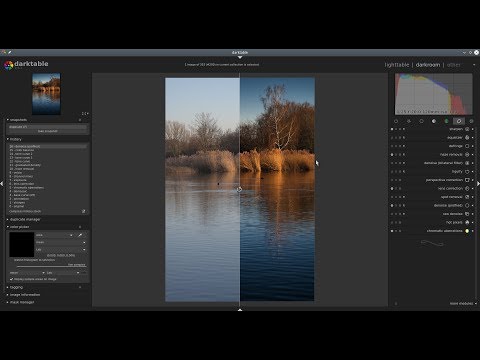Screen dimensions: 480x360
Task: Toggle the lens correction module on/off
Action: tap(392, 188)
